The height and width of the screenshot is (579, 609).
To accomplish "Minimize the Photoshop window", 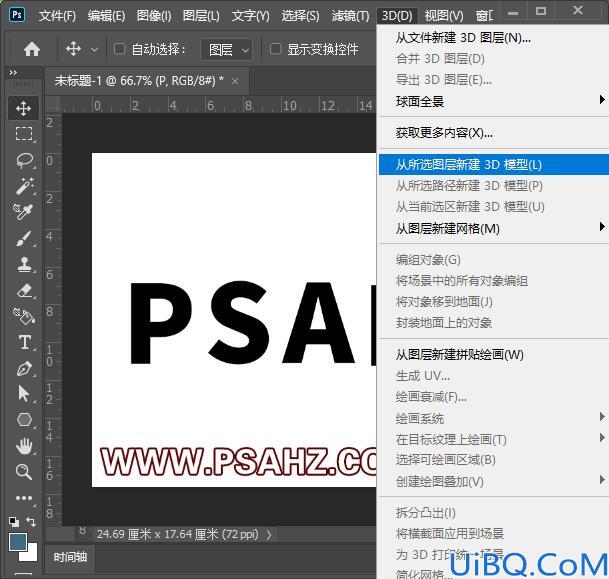I will click(513, 12).
